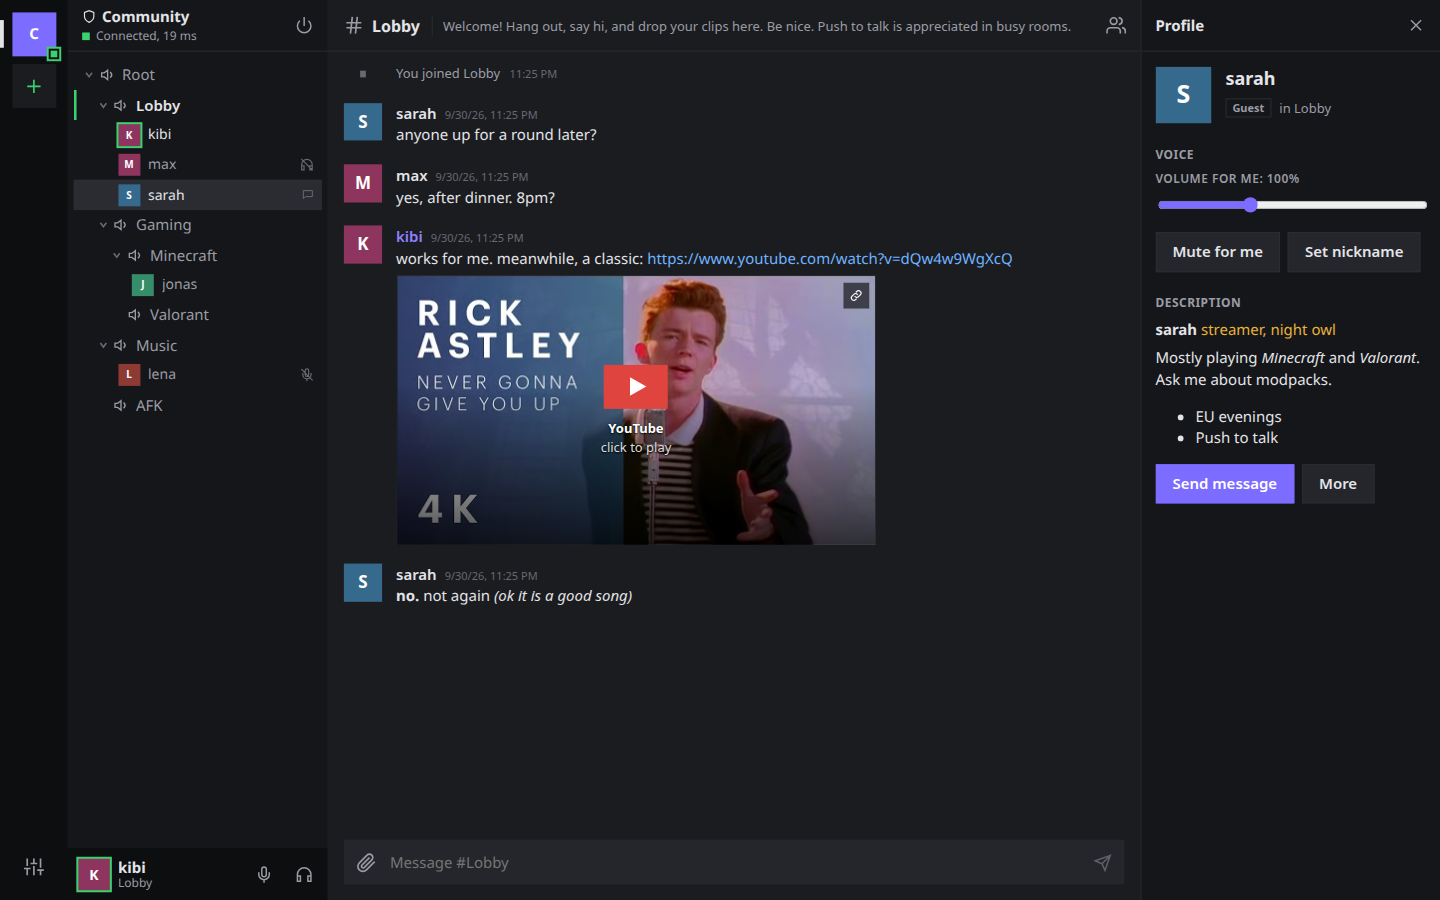Open the member list icon in header
This screenshot has width=1440, height=900.
click(x=1116, y=26)
